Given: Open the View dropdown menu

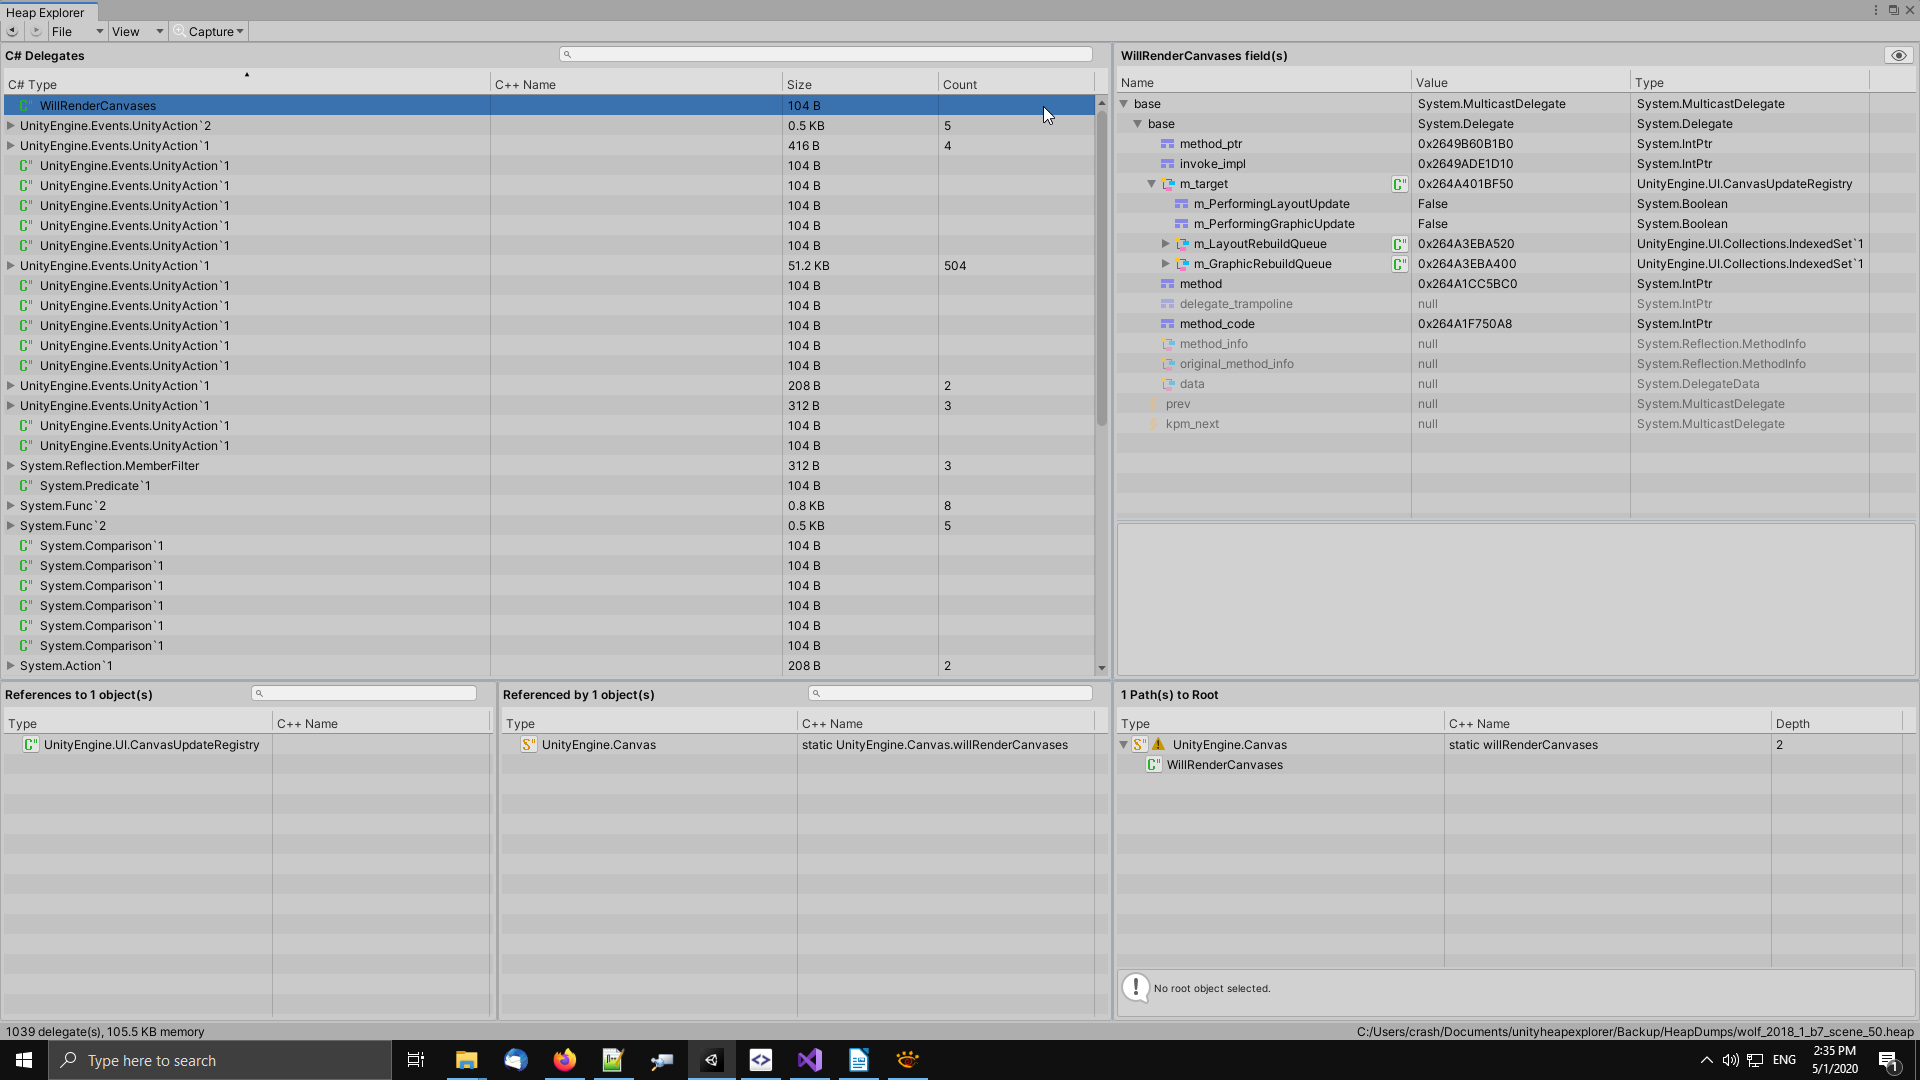Looking at the screenshot, I should (137, 31).
